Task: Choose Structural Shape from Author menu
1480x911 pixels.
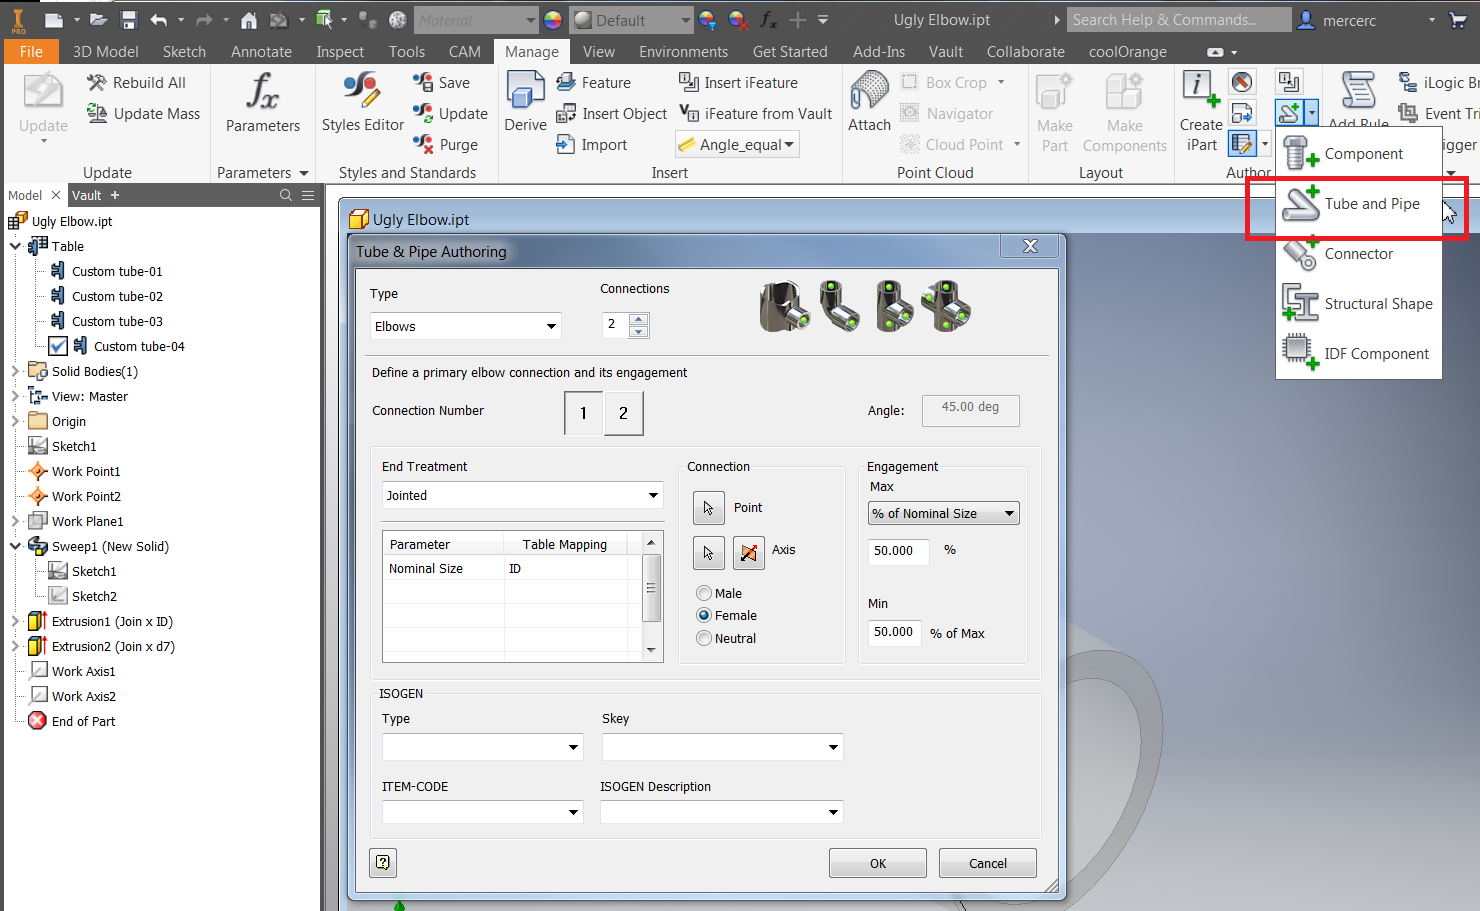Action: [1358, 304]
